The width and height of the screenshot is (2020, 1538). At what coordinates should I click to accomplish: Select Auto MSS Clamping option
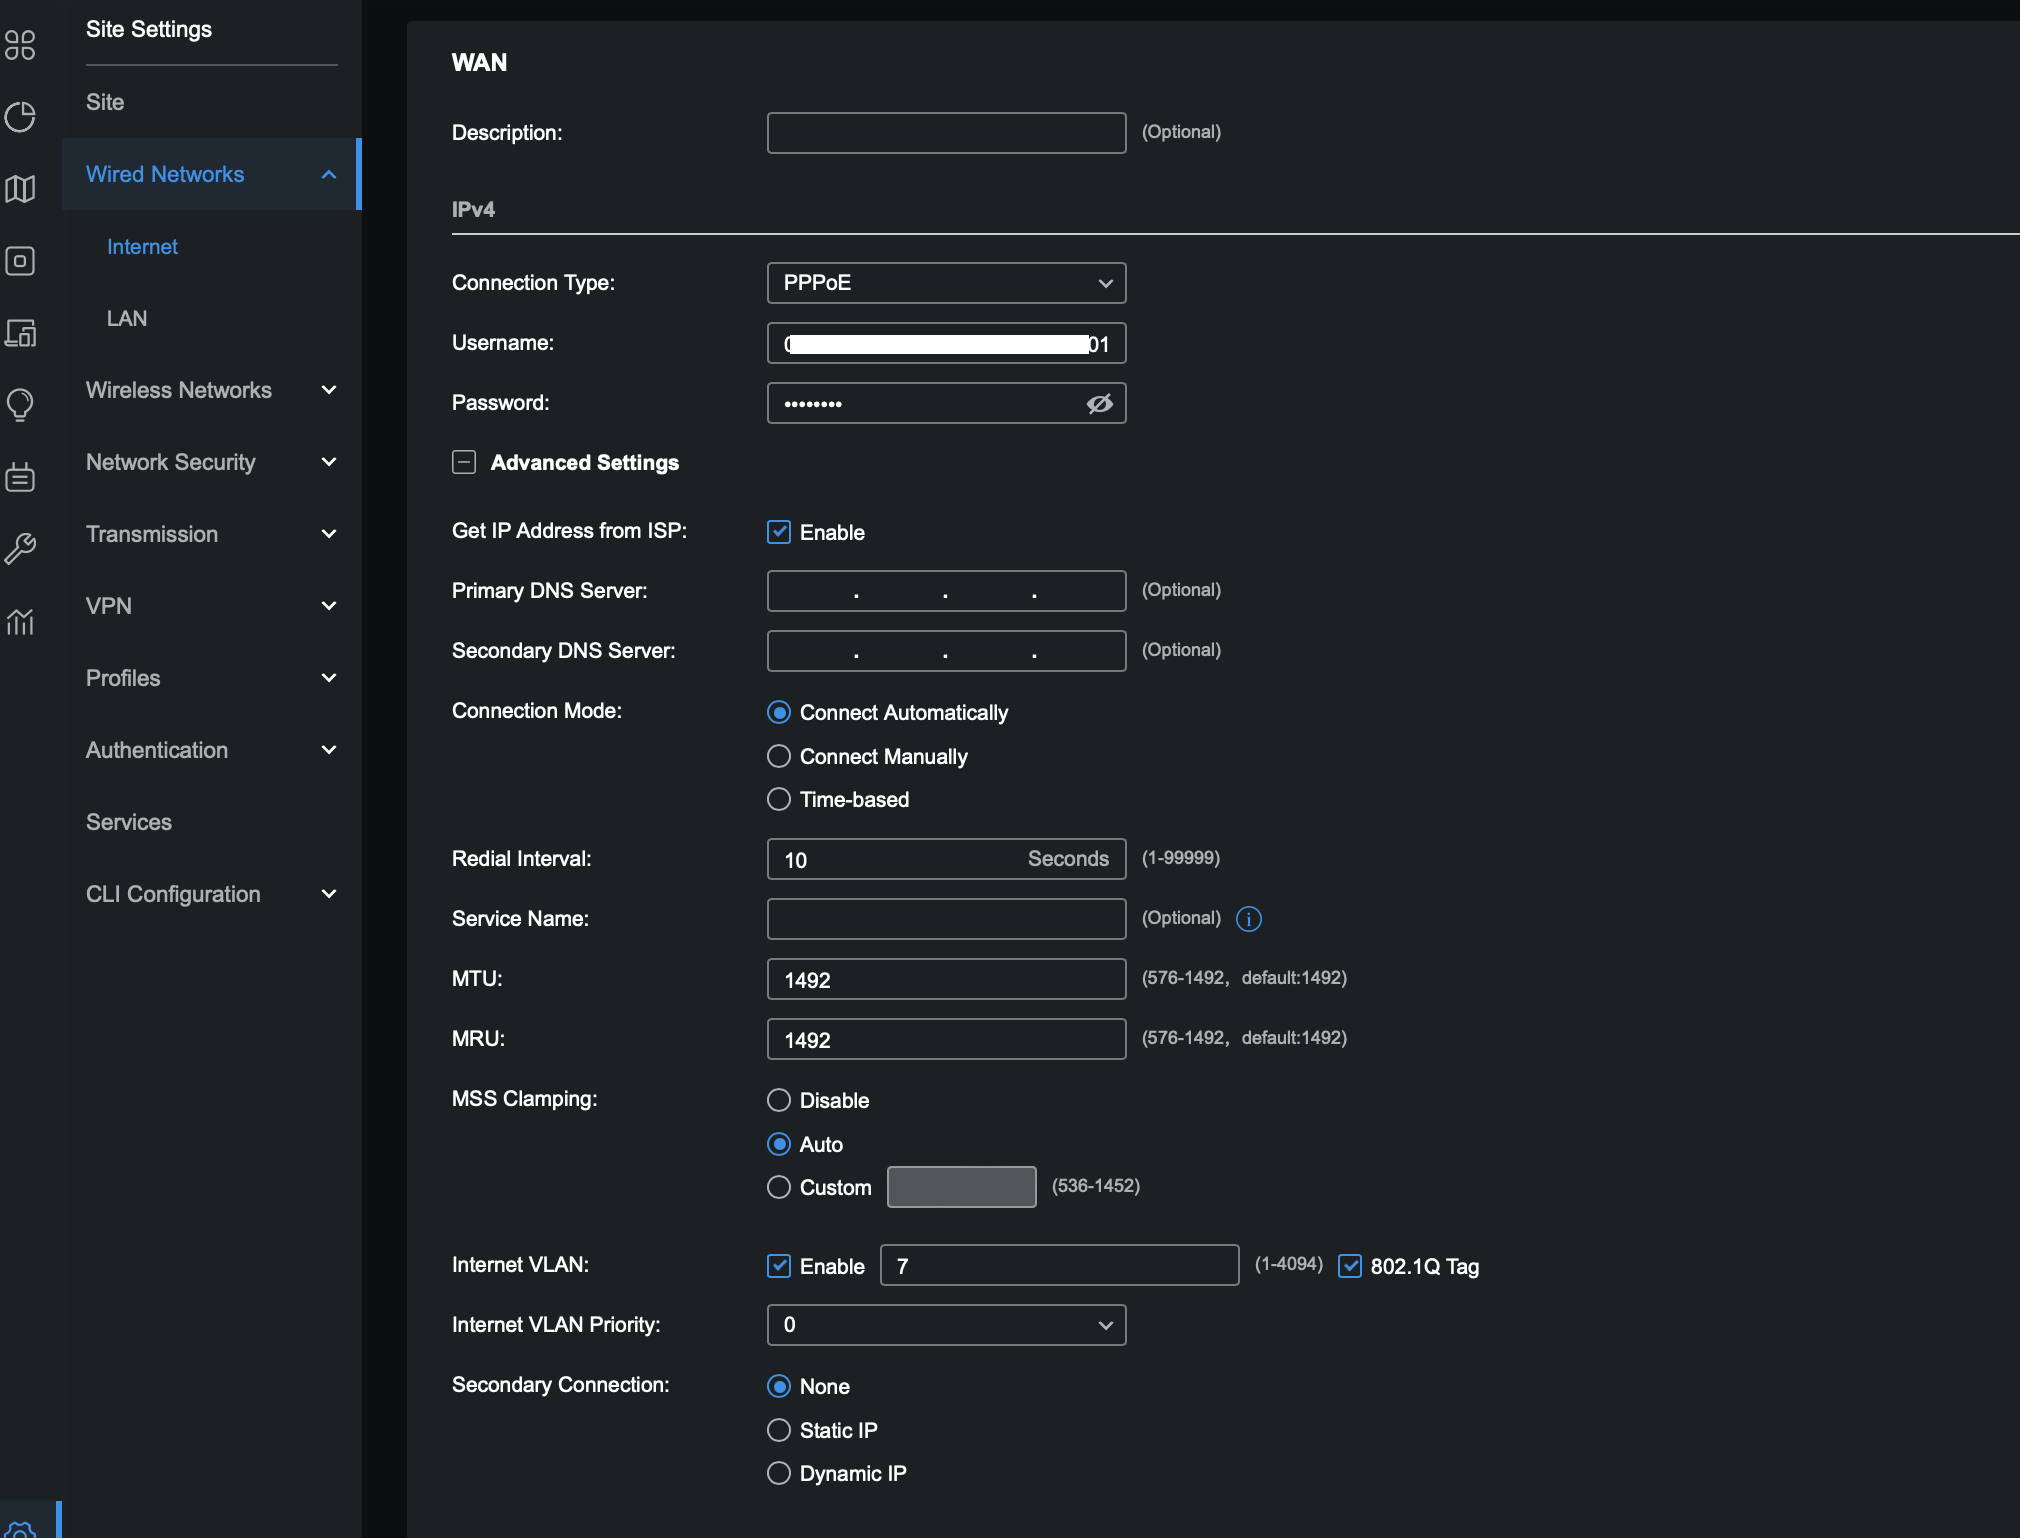(777, 1144)
